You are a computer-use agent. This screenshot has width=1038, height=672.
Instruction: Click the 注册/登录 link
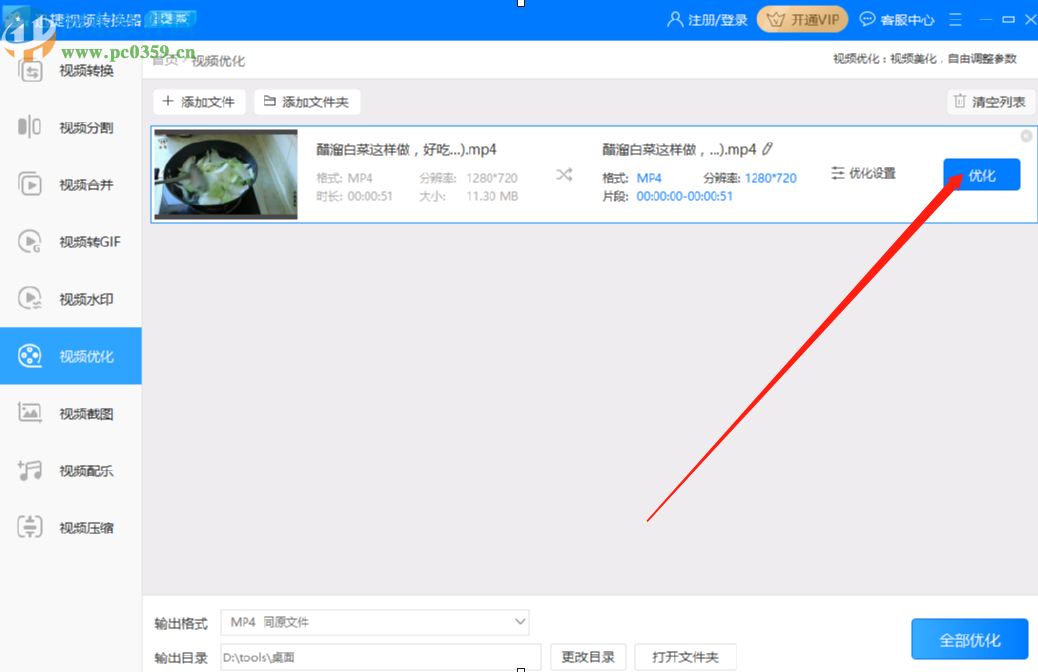click(x=718, y=20)
